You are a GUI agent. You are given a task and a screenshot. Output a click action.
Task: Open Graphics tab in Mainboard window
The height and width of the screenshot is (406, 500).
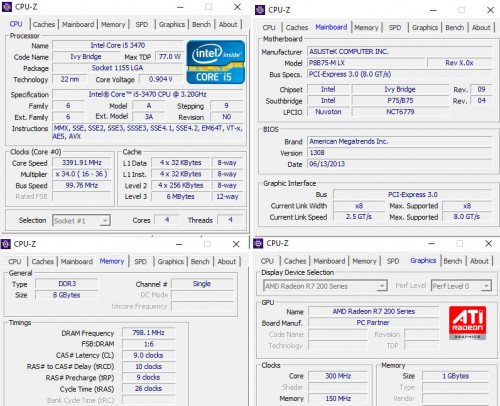pos(425,27)
